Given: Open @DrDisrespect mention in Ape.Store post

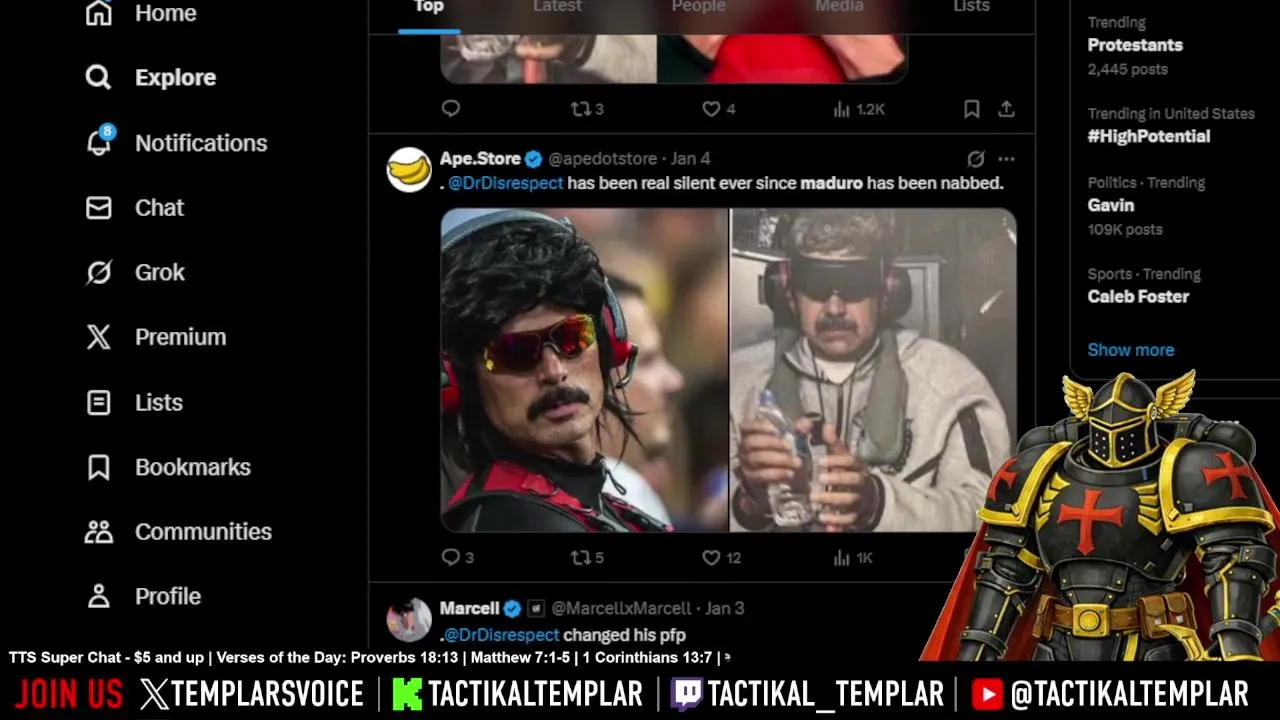Looking at the screenshot, I should click(x=506, y=183).
